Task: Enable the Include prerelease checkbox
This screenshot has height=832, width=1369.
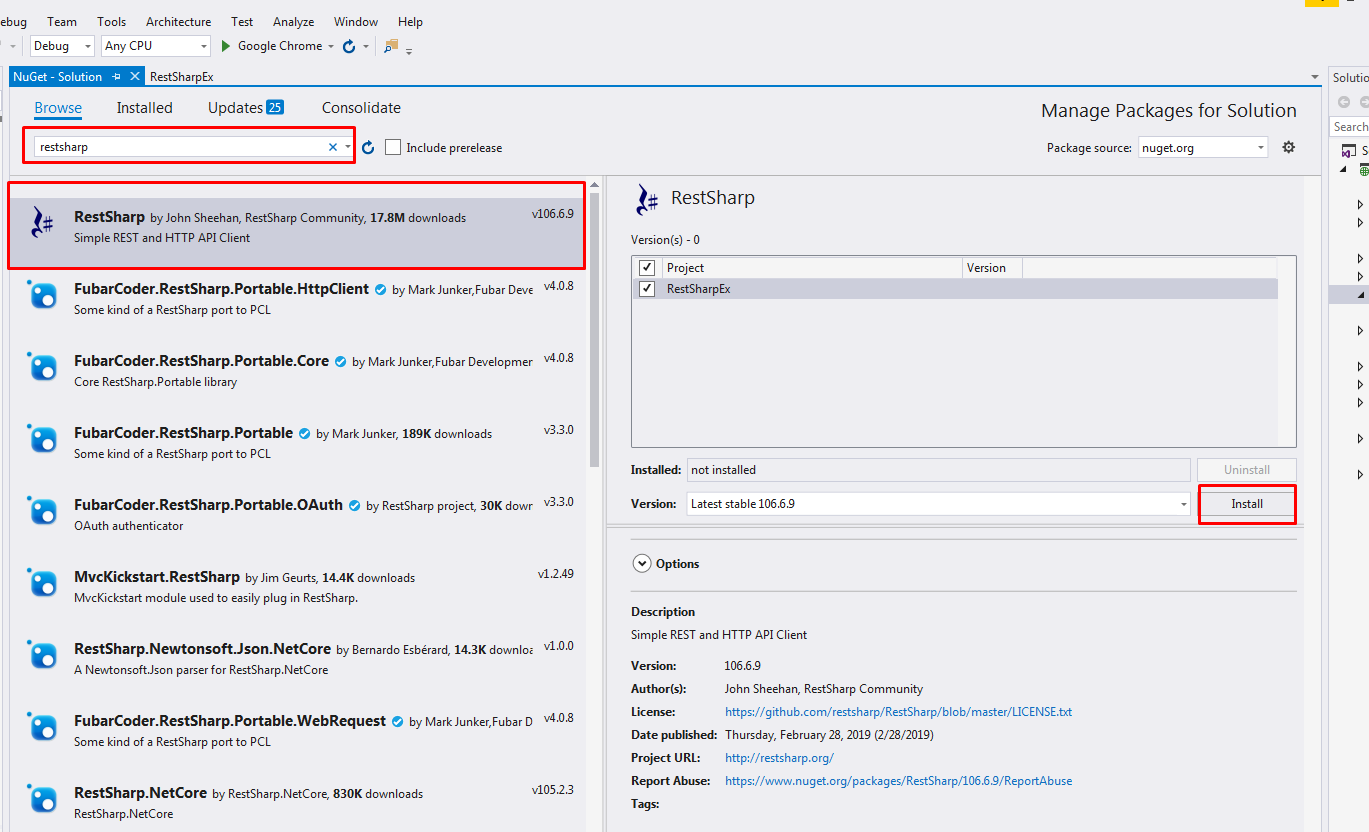Action: click(393, 147)
